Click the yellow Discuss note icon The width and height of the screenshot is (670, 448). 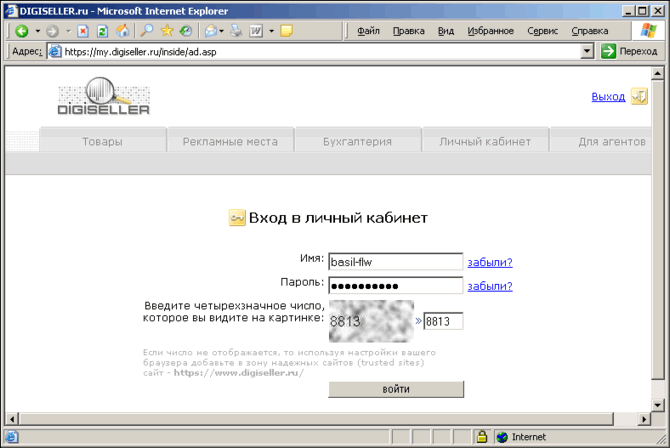click(286, 31)
